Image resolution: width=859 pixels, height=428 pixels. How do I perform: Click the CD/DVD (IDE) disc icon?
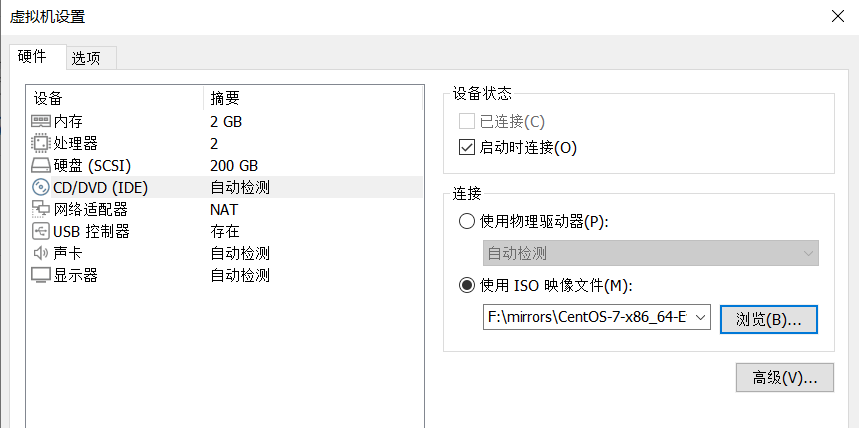click(x=41, y=188)
